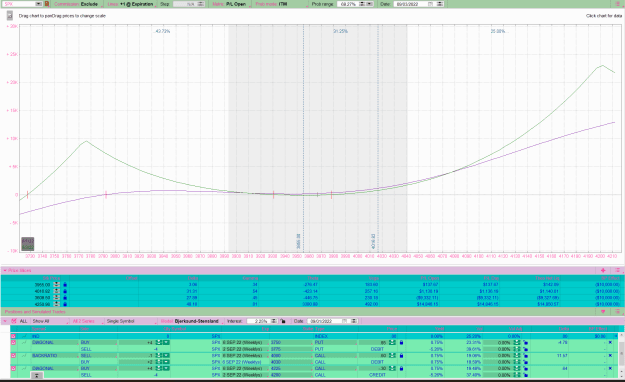The image size is (625, 382).
Task: Toggle the ALL positions checkbox
Action: (14, 321)
